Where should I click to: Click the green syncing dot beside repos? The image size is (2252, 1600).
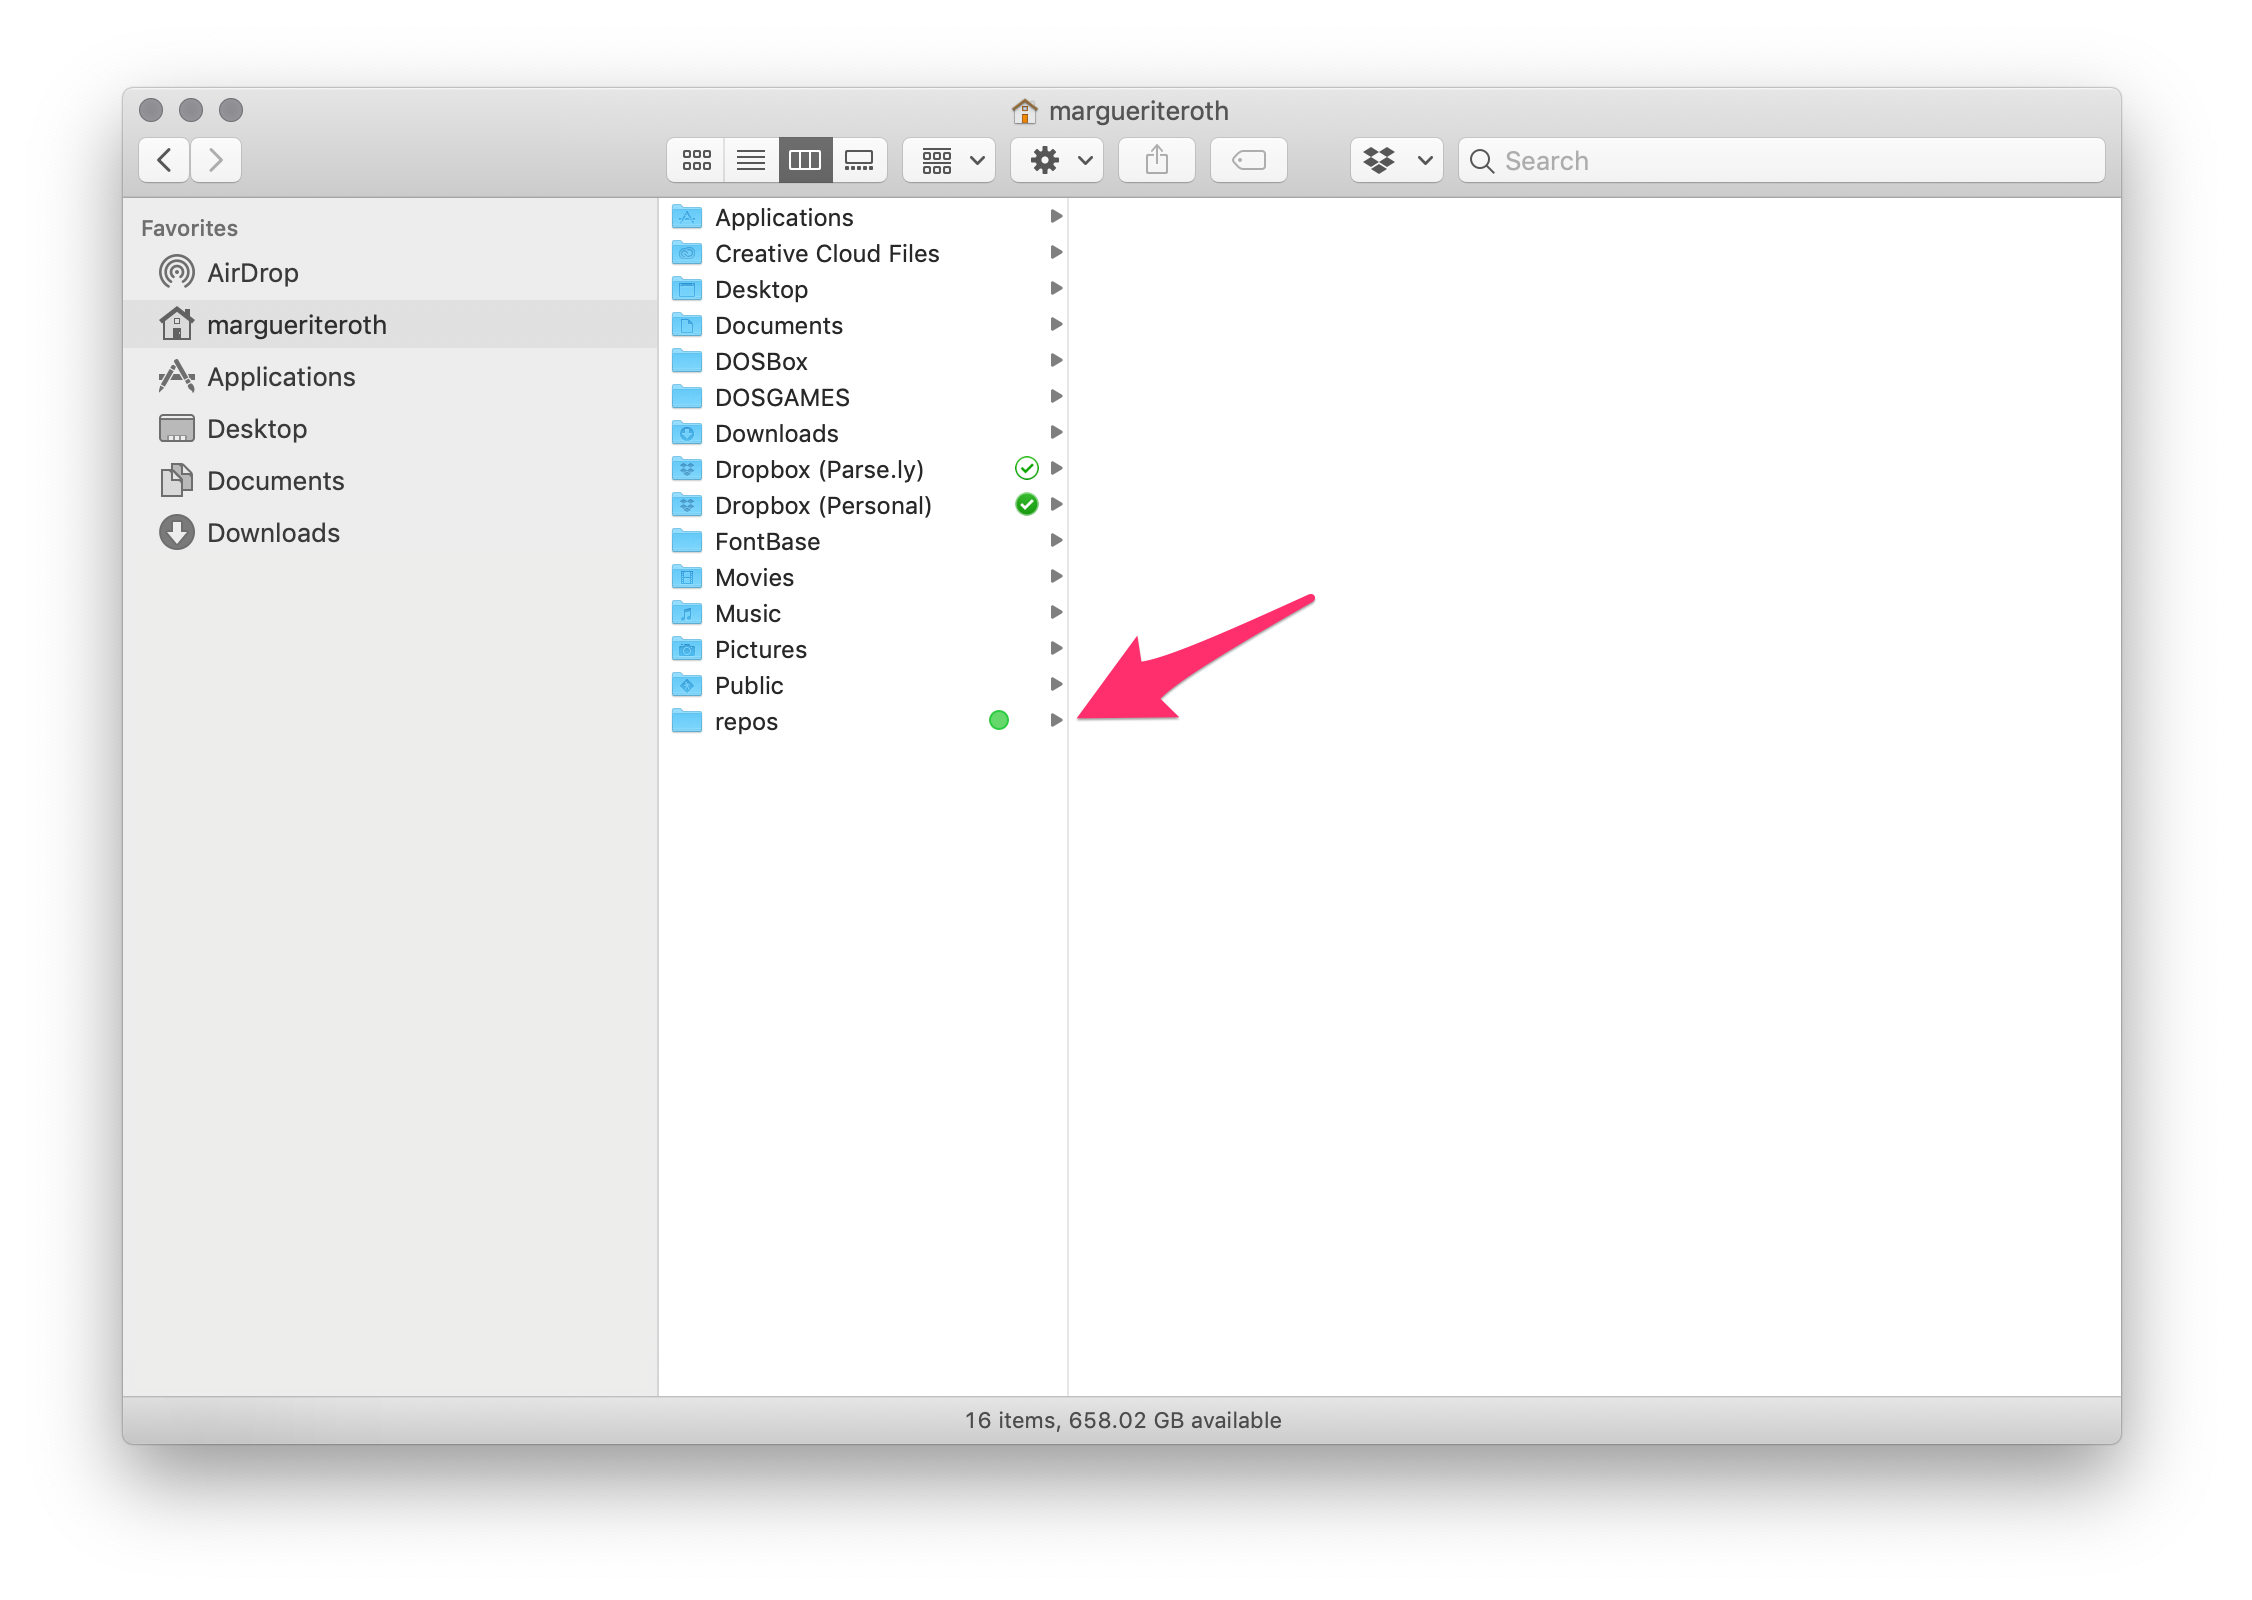(999, 720)
